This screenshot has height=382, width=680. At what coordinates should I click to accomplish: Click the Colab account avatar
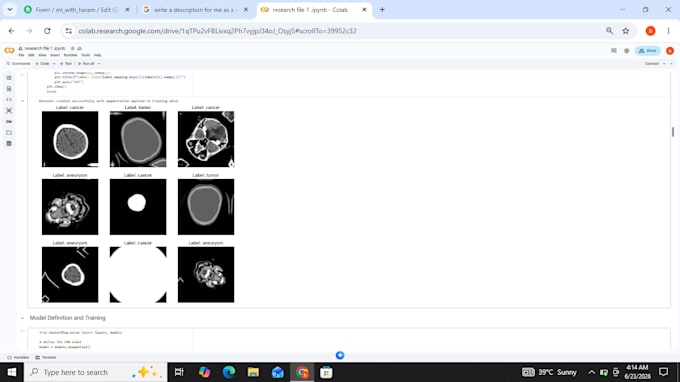pos(670,51)
